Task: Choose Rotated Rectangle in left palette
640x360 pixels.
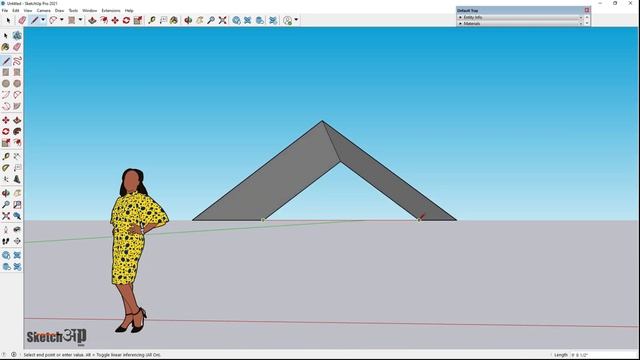Action: click(17, 72)
